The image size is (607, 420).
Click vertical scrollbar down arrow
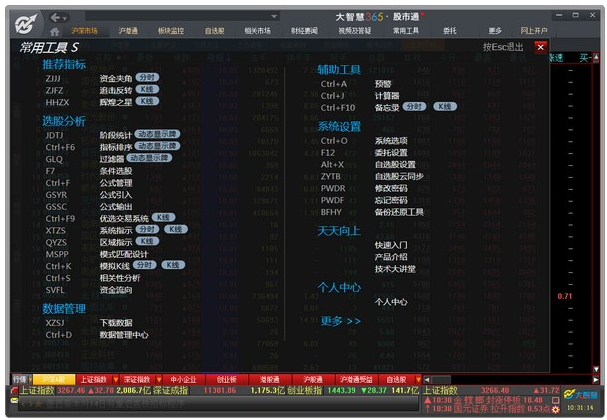coord(596,369)
